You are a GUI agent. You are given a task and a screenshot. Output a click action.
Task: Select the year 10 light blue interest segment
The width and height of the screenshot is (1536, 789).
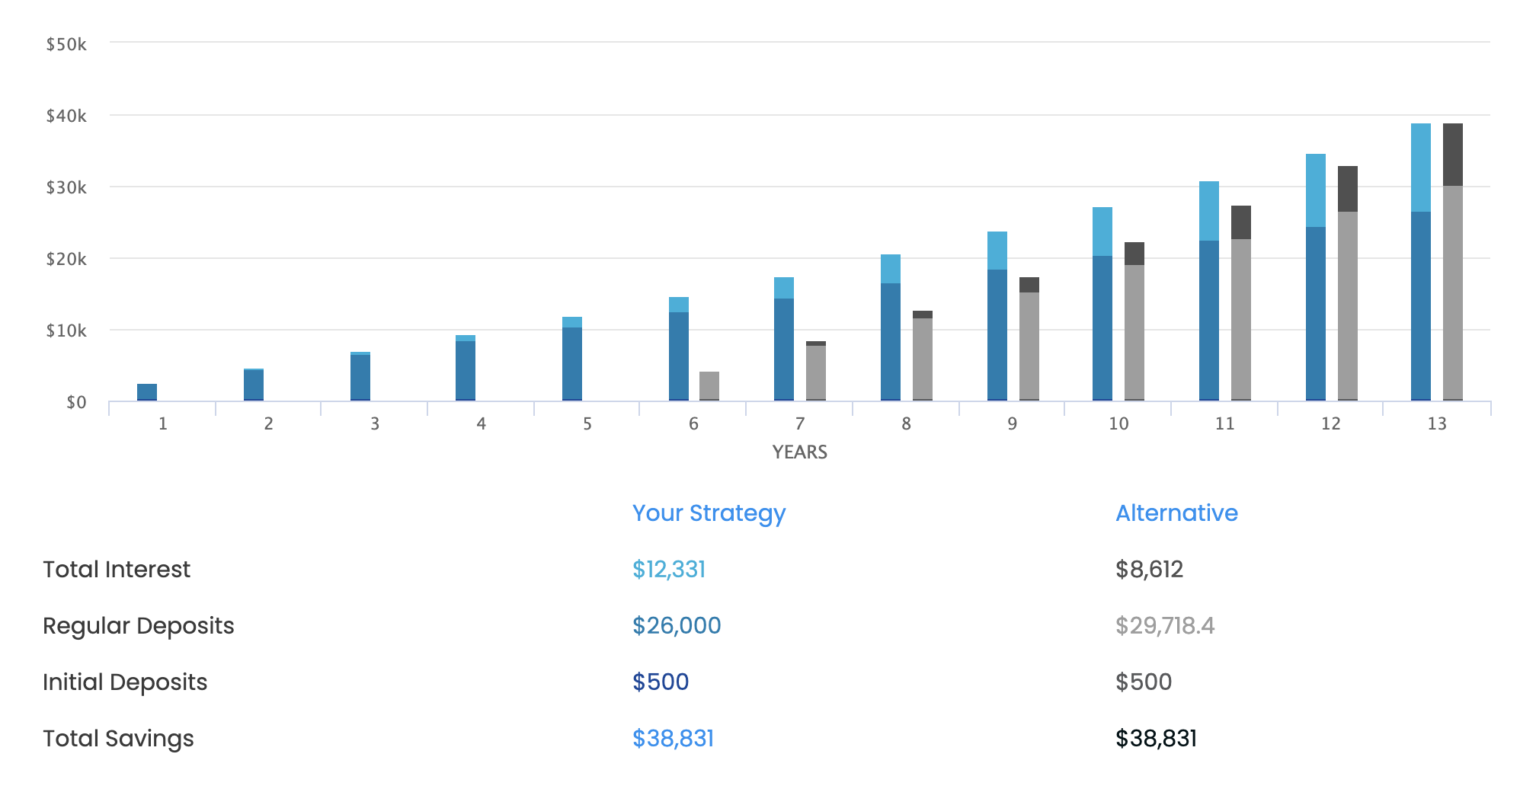1102,232
